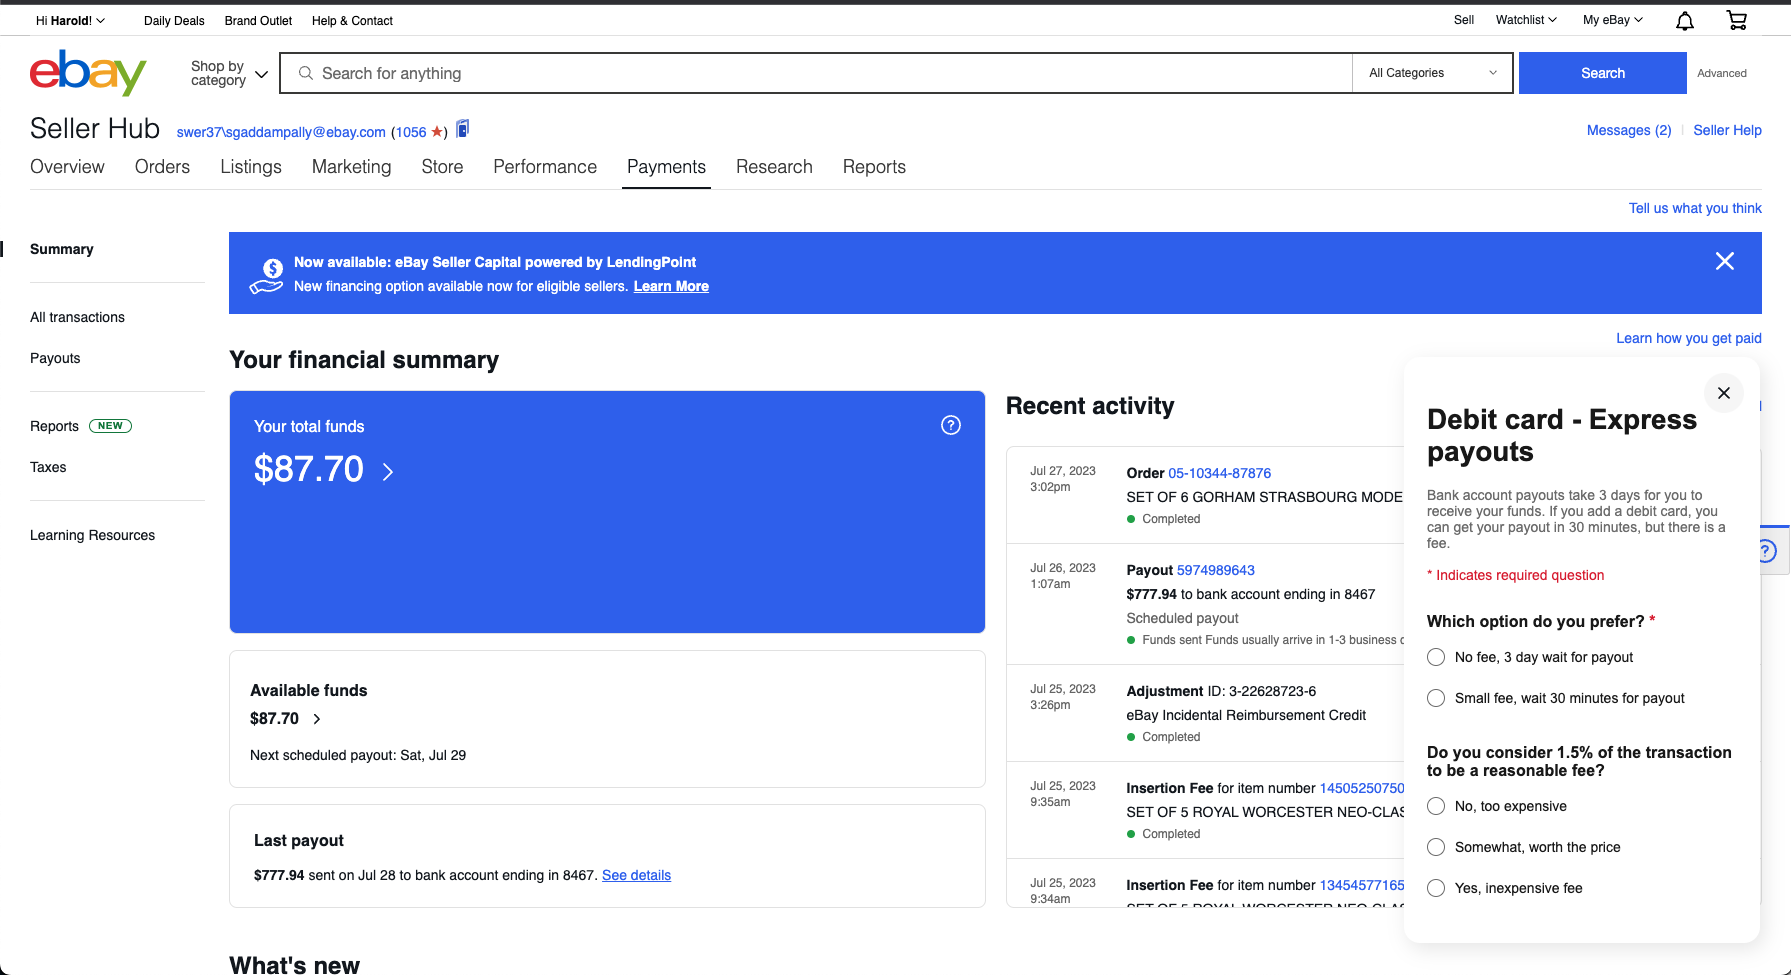Image resolution: width=1791 pixels, height=975 pixels.
Task: Click the 'Your total funds' blue card
Action: pyautogui.click(x=607, y=512)
